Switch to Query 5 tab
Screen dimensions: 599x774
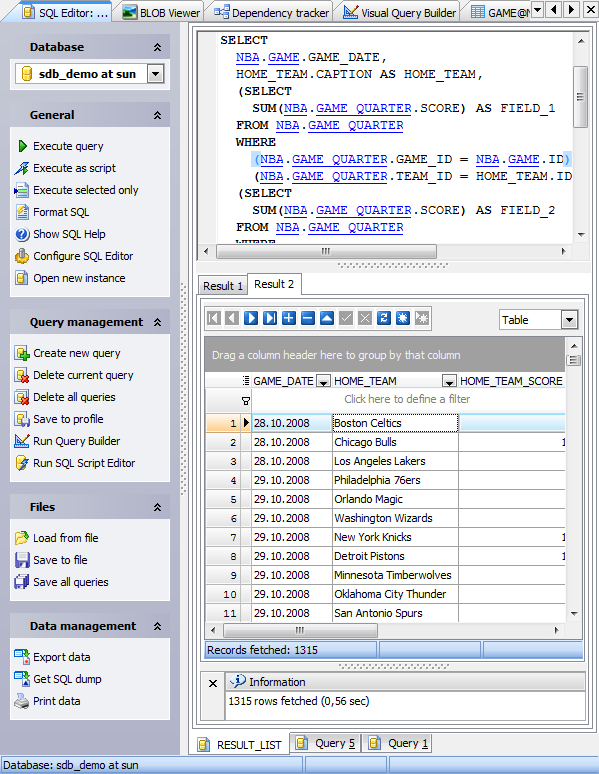(x=326, y=743)
